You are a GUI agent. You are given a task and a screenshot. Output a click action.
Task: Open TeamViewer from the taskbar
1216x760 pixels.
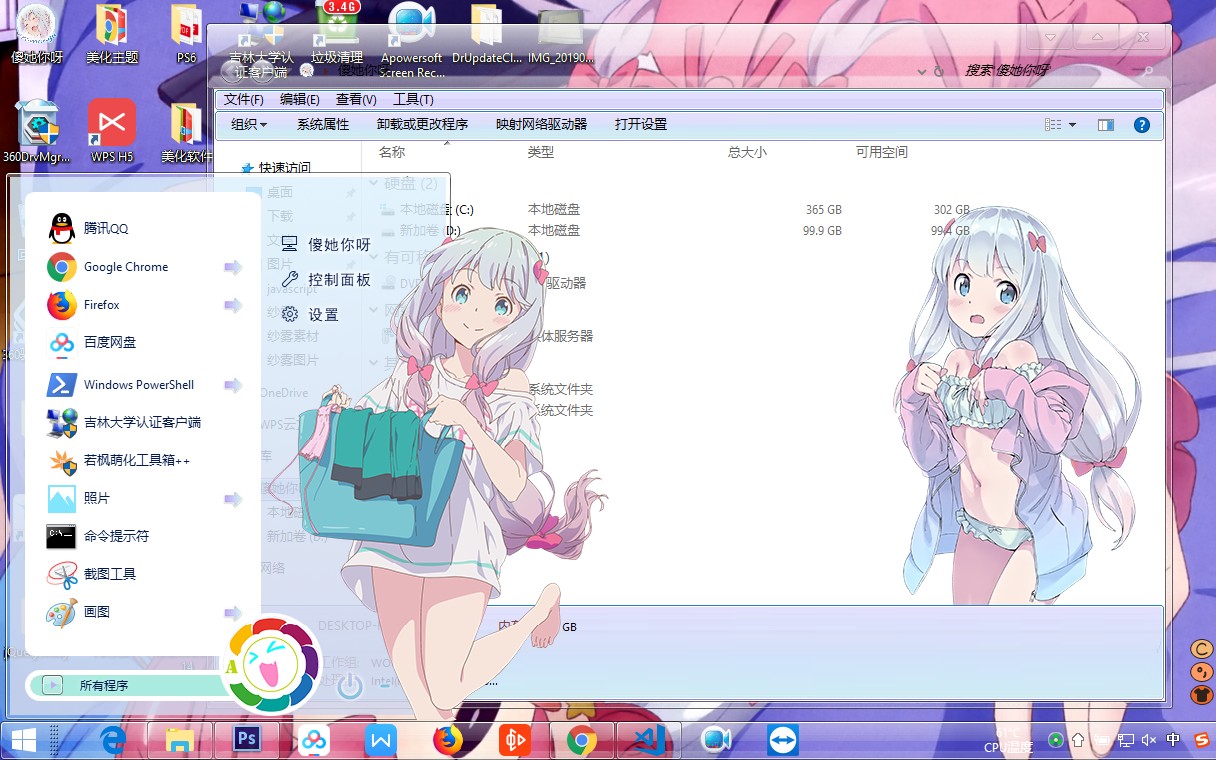click(783, 740)
